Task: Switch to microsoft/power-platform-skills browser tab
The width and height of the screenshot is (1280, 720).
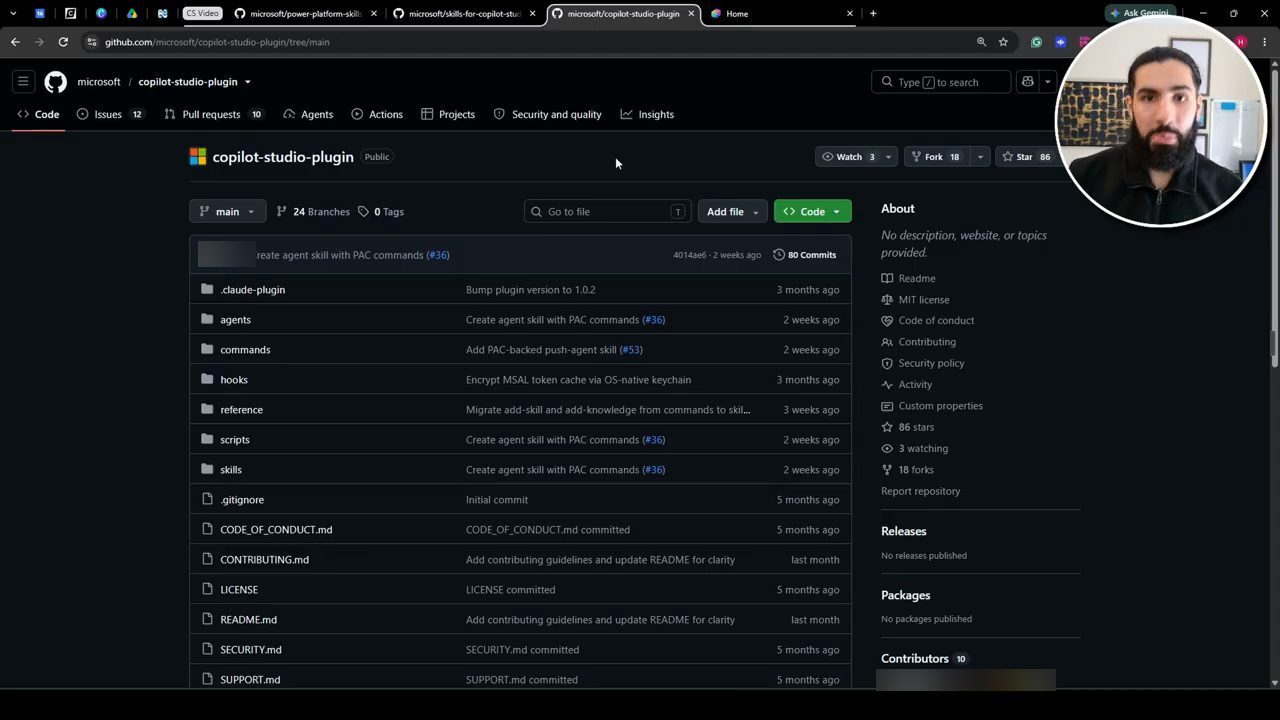Action: [306, 14]
